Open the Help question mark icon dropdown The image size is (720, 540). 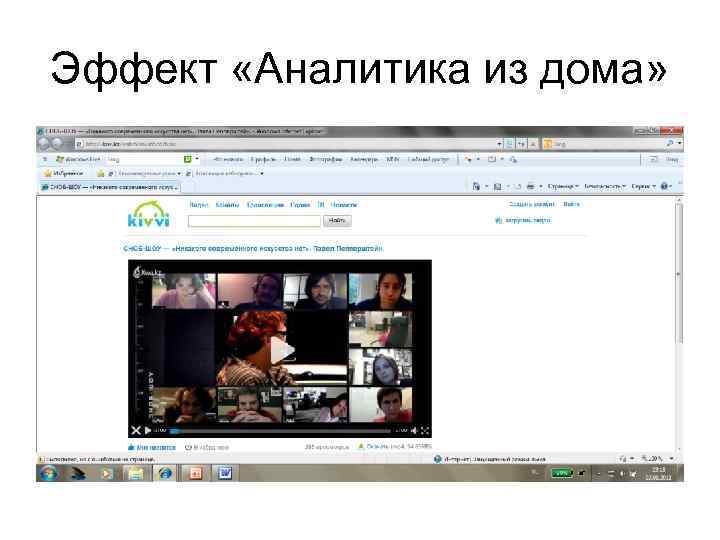[667, 186]
